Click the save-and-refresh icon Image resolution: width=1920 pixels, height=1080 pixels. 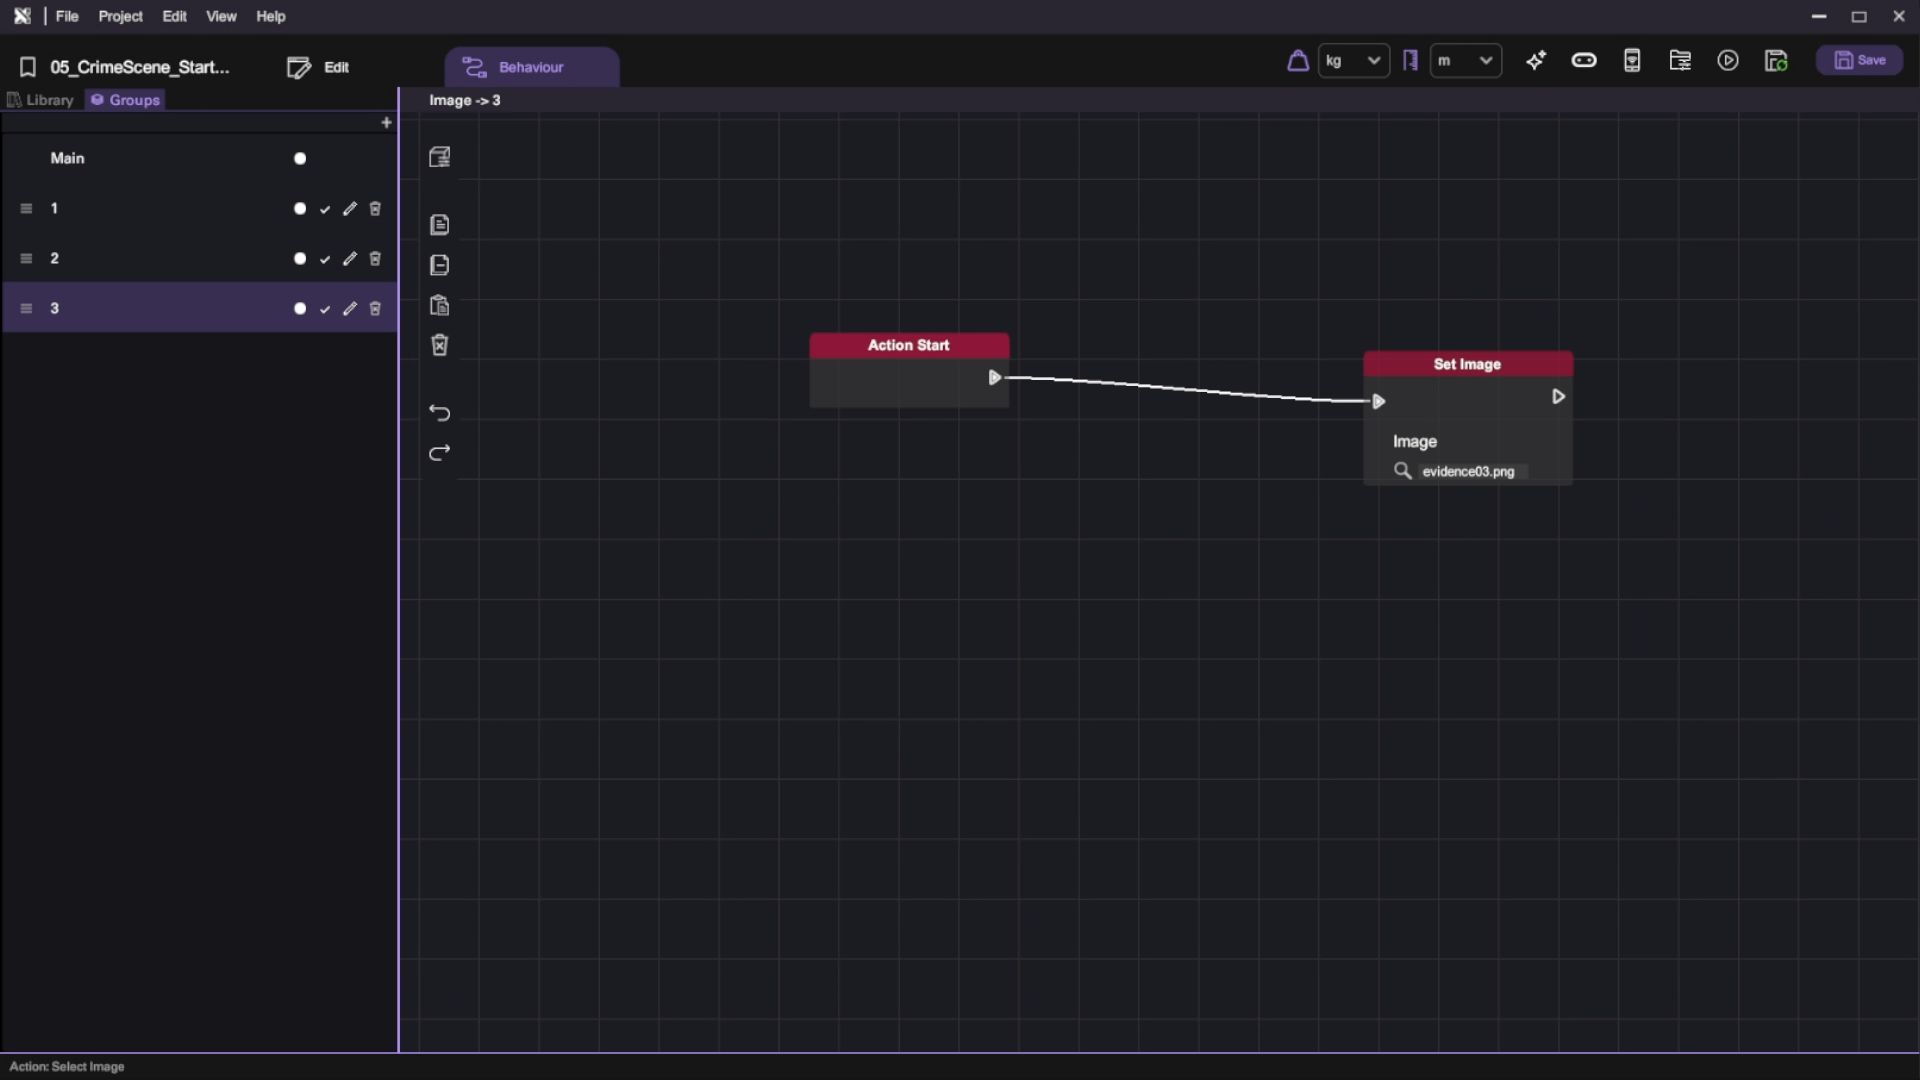tap(1776, 61)
